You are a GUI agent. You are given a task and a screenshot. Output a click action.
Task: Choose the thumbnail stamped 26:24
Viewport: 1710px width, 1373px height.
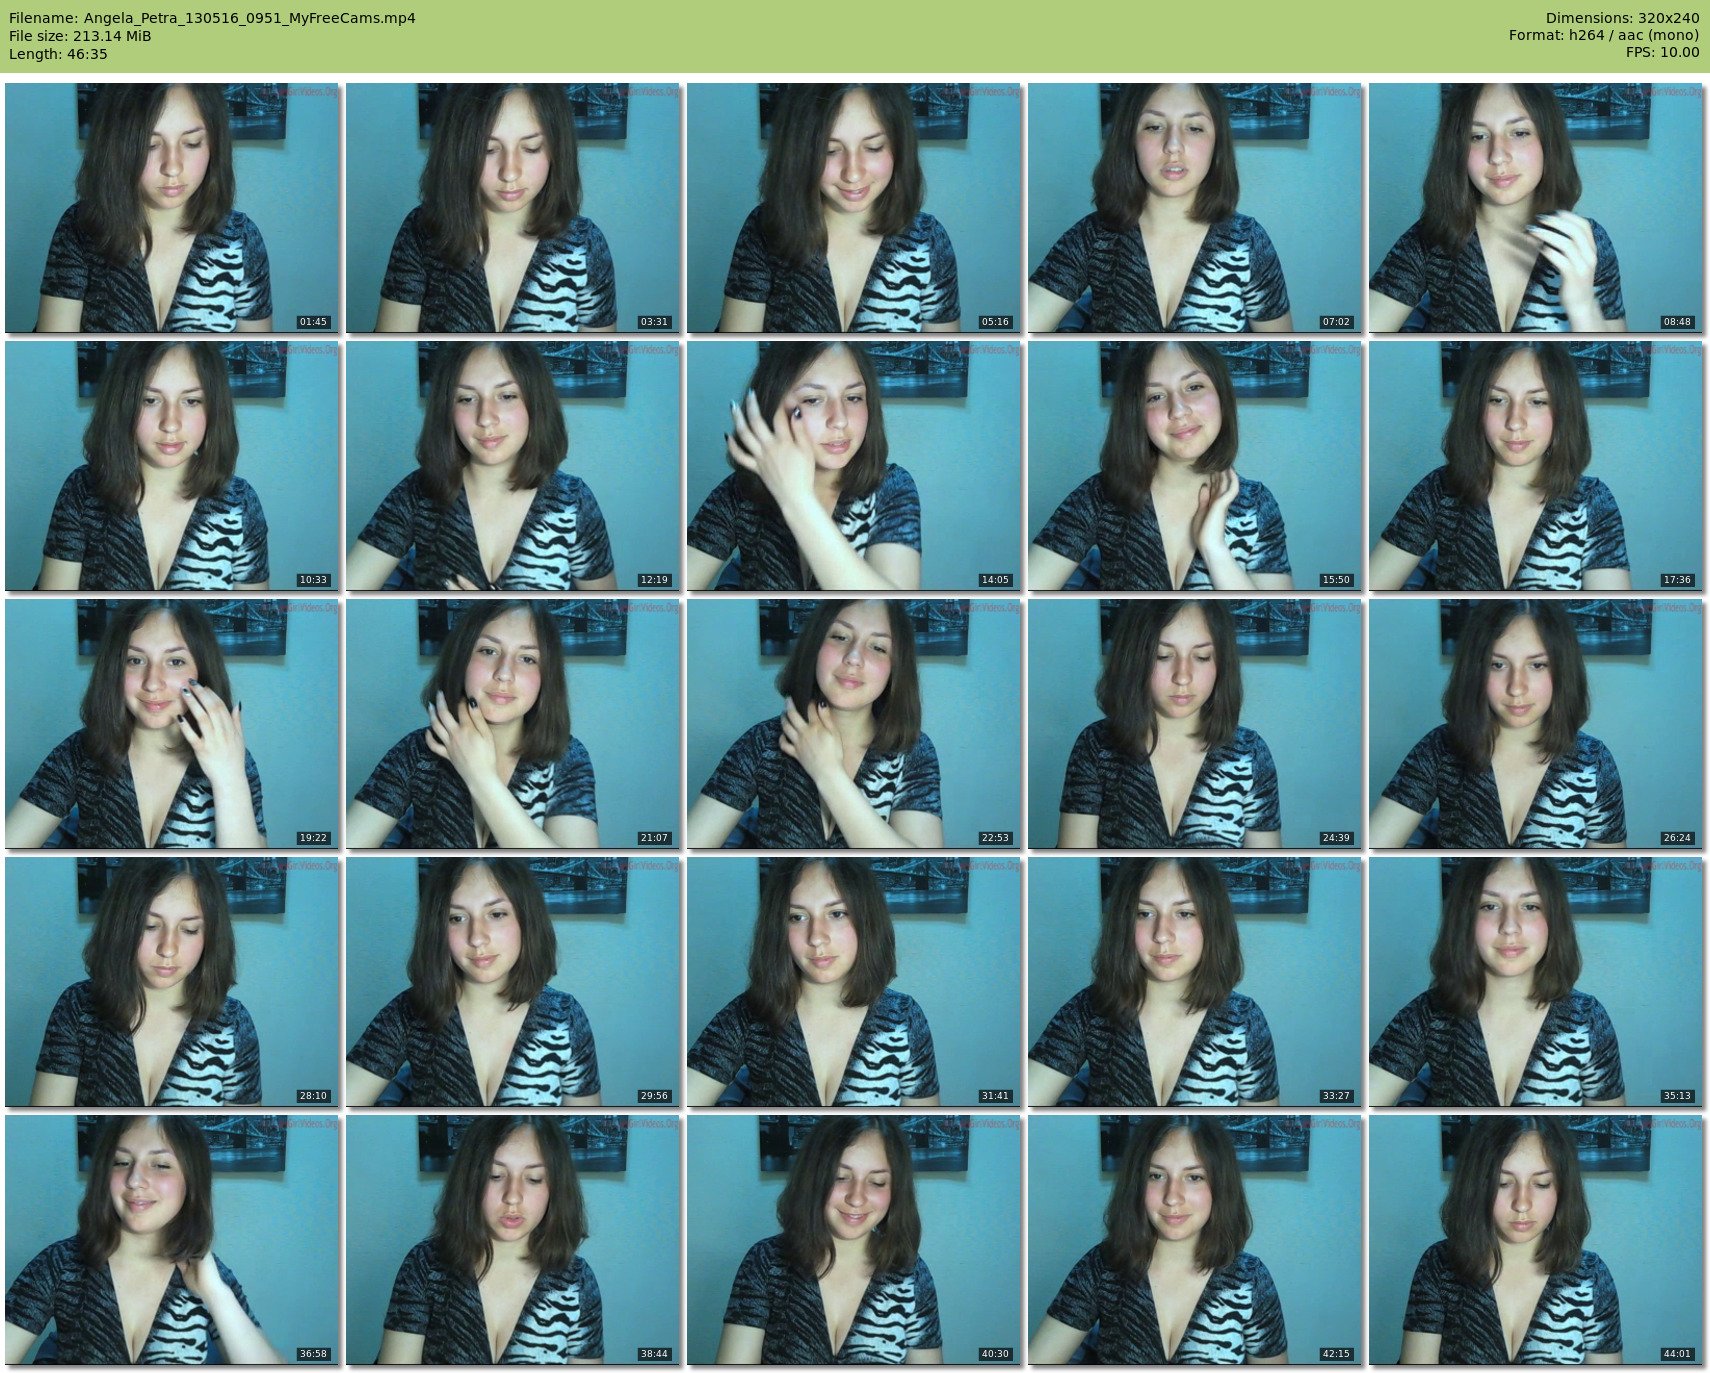(1536, 724)
